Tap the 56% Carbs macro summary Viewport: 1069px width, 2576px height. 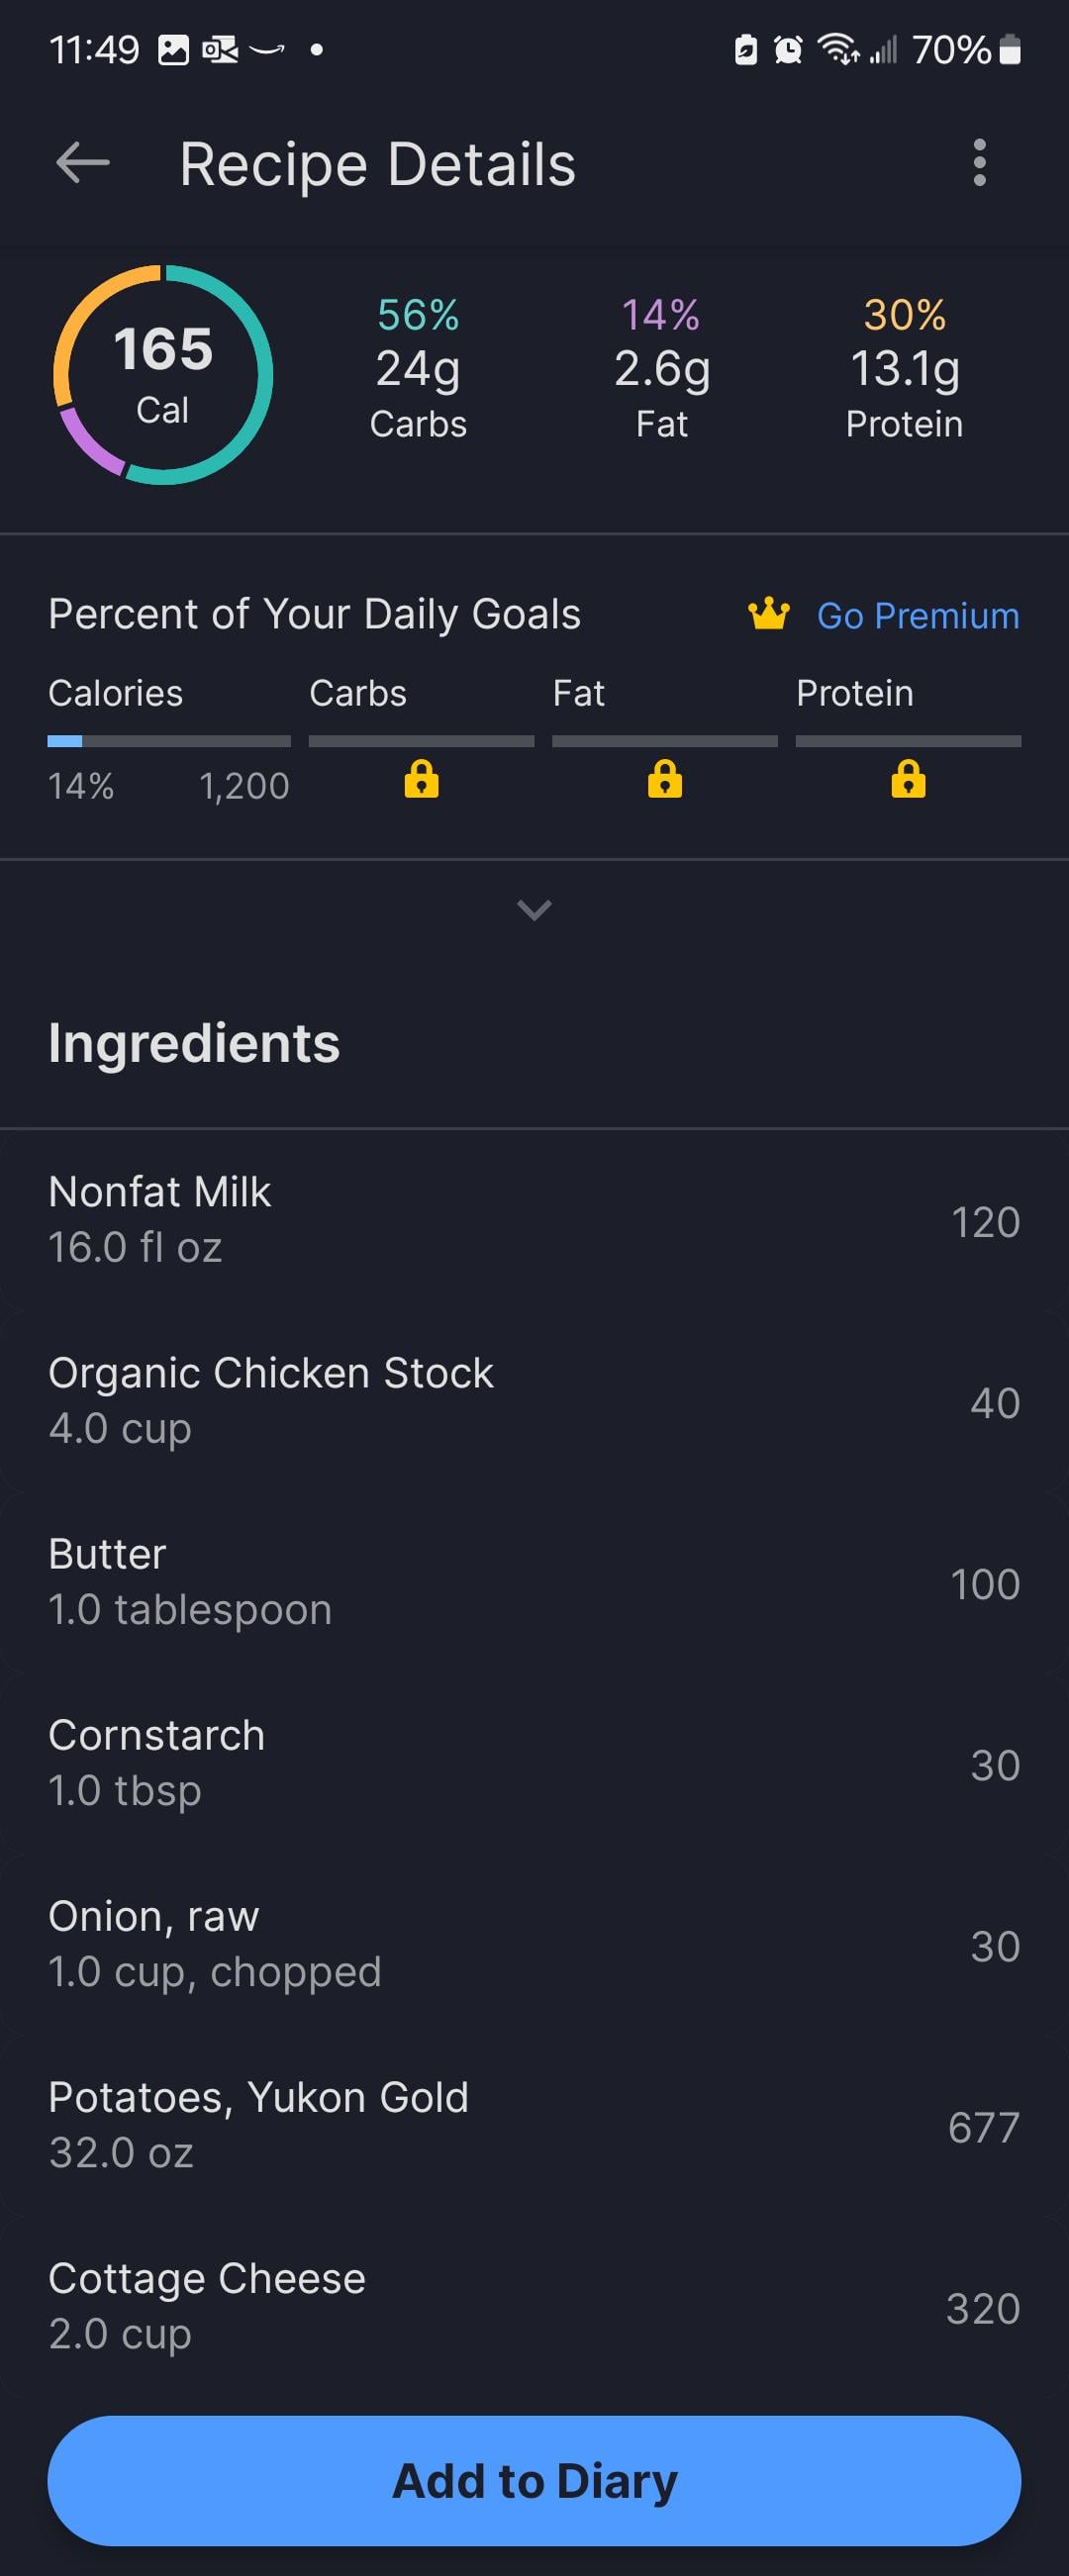(418, 369)
